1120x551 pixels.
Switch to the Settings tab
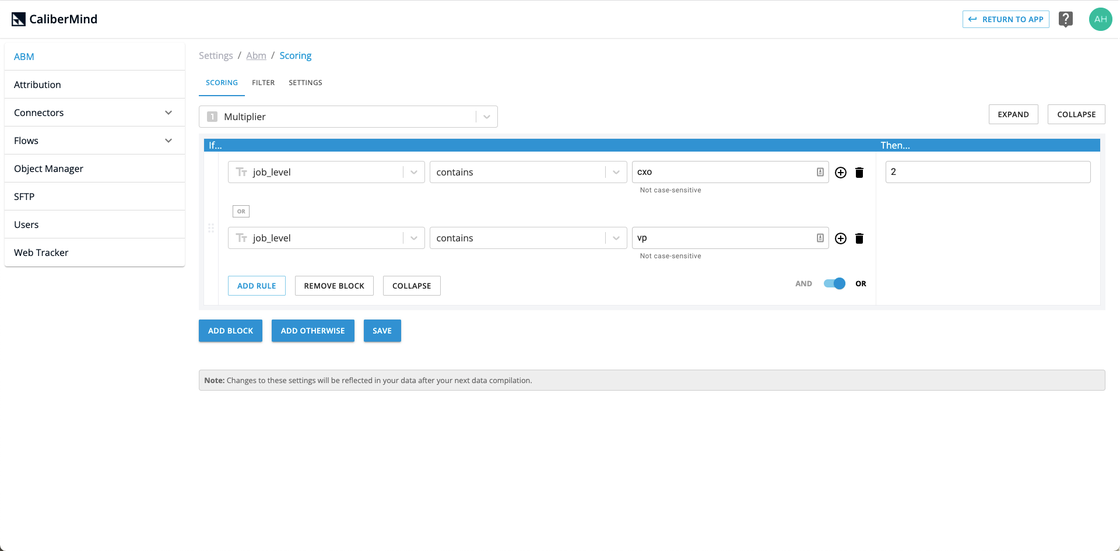click(305, 83)
